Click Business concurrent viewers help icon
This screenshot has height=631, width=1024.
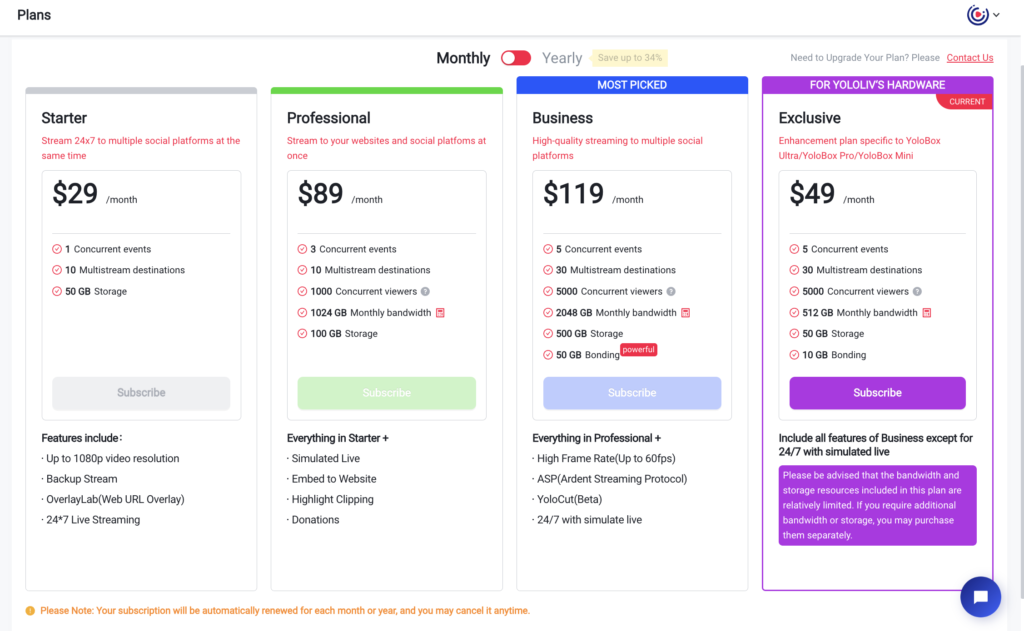coord(671,291)
